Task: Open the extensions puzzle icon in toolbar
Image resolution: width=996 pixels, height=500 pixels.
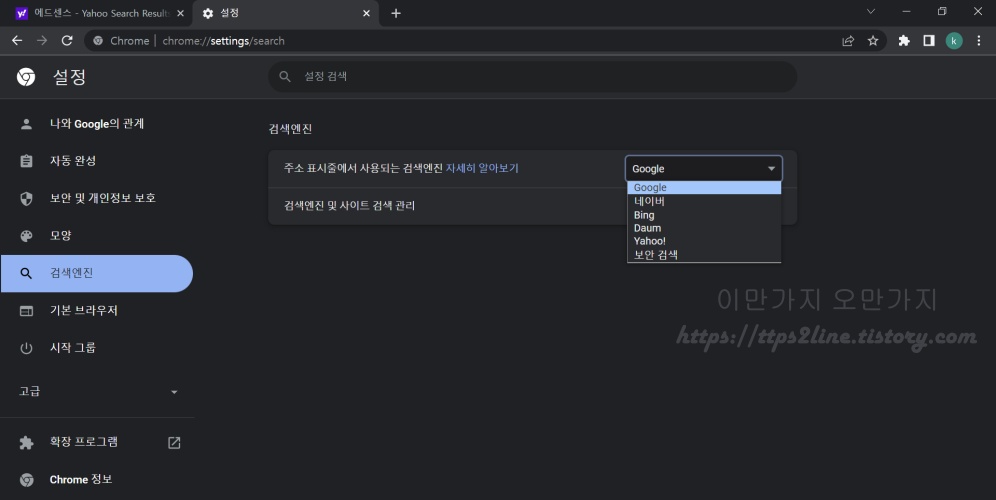Action: point(904,41)
